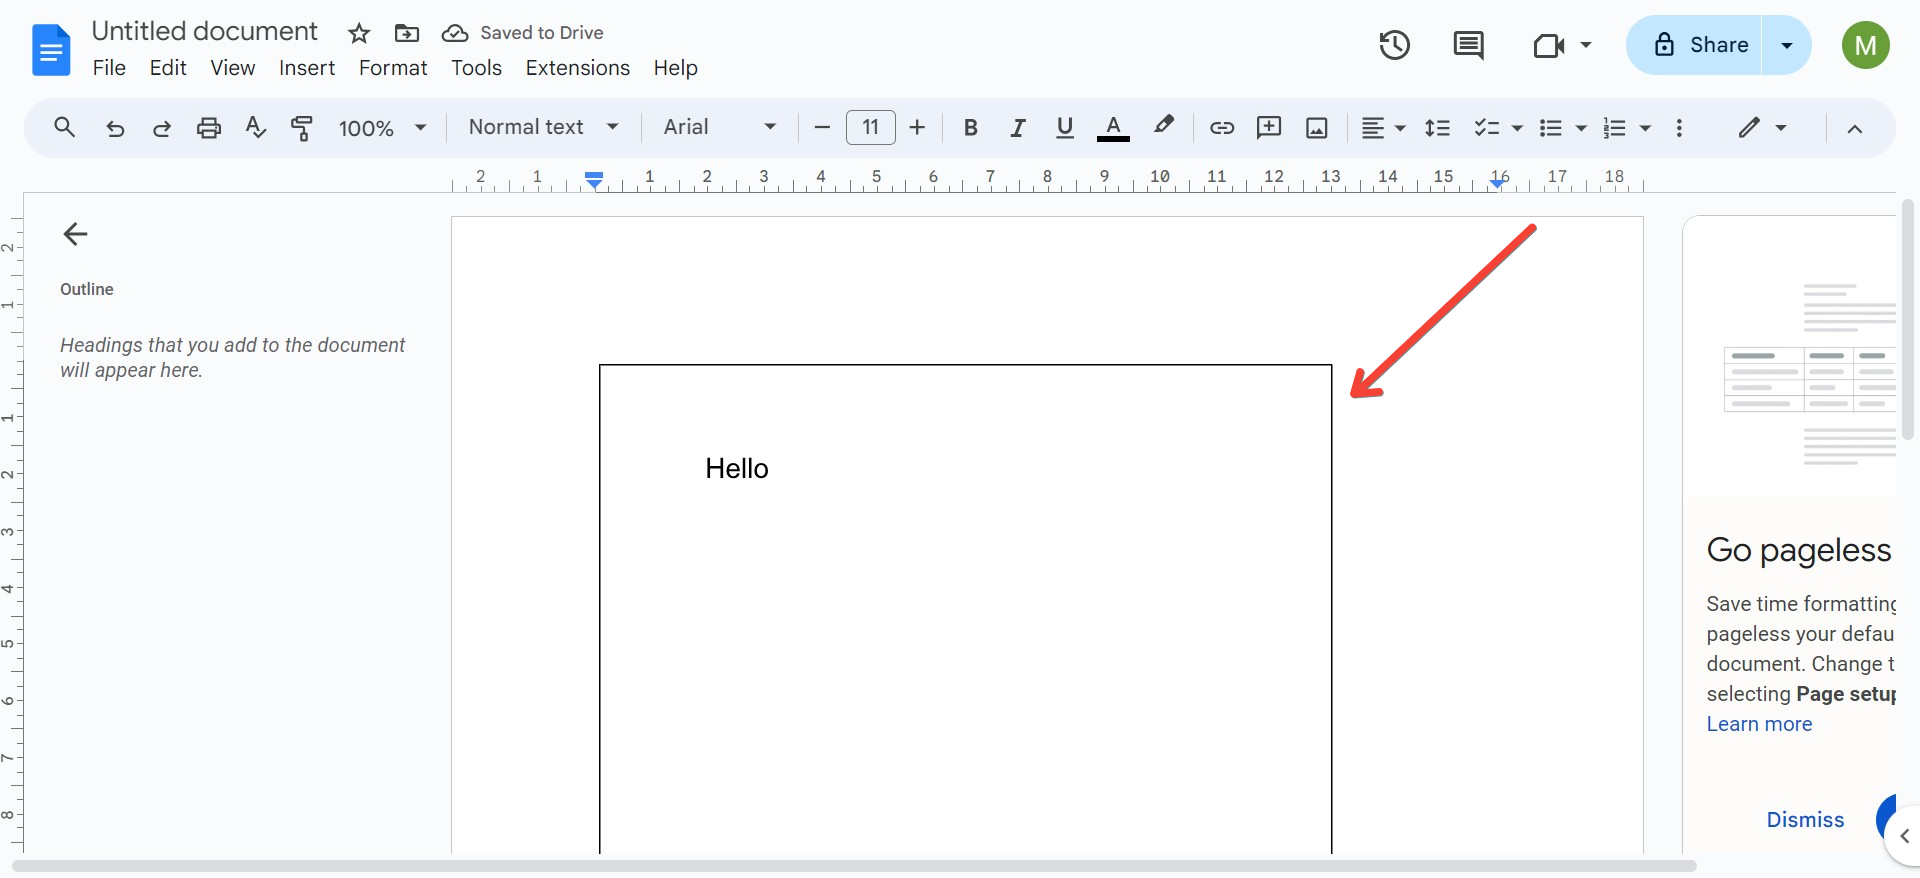Toggle italic formatting
Screen dimensions: 1920x878
[1017, 128]
